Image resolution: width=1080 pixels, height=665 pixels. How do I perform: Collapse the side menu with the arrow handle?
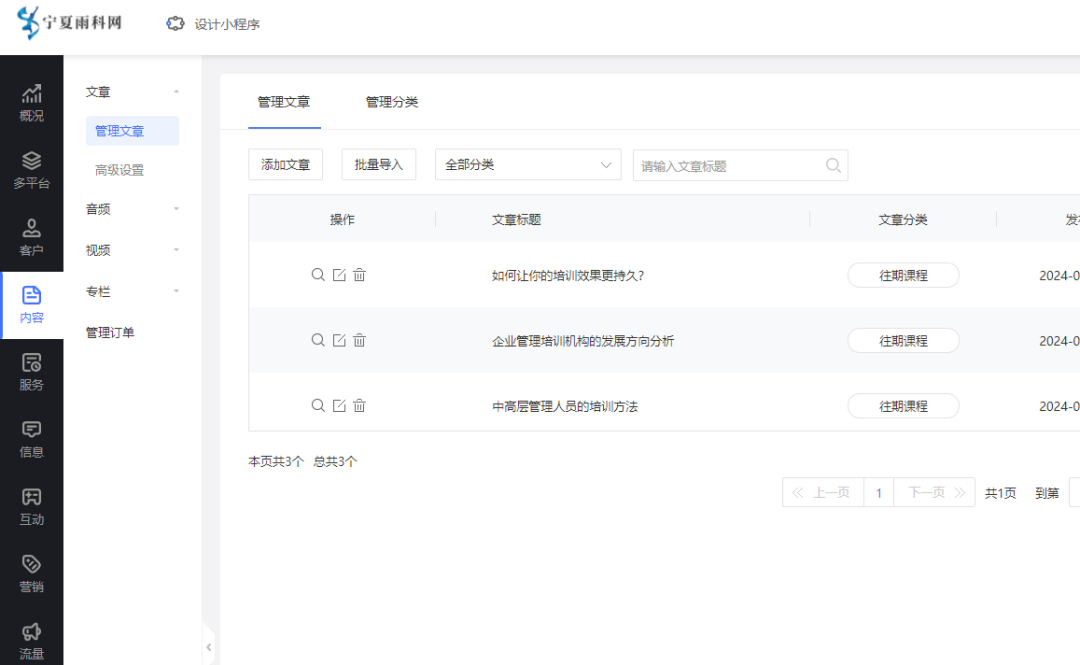(x=209, y=646)
